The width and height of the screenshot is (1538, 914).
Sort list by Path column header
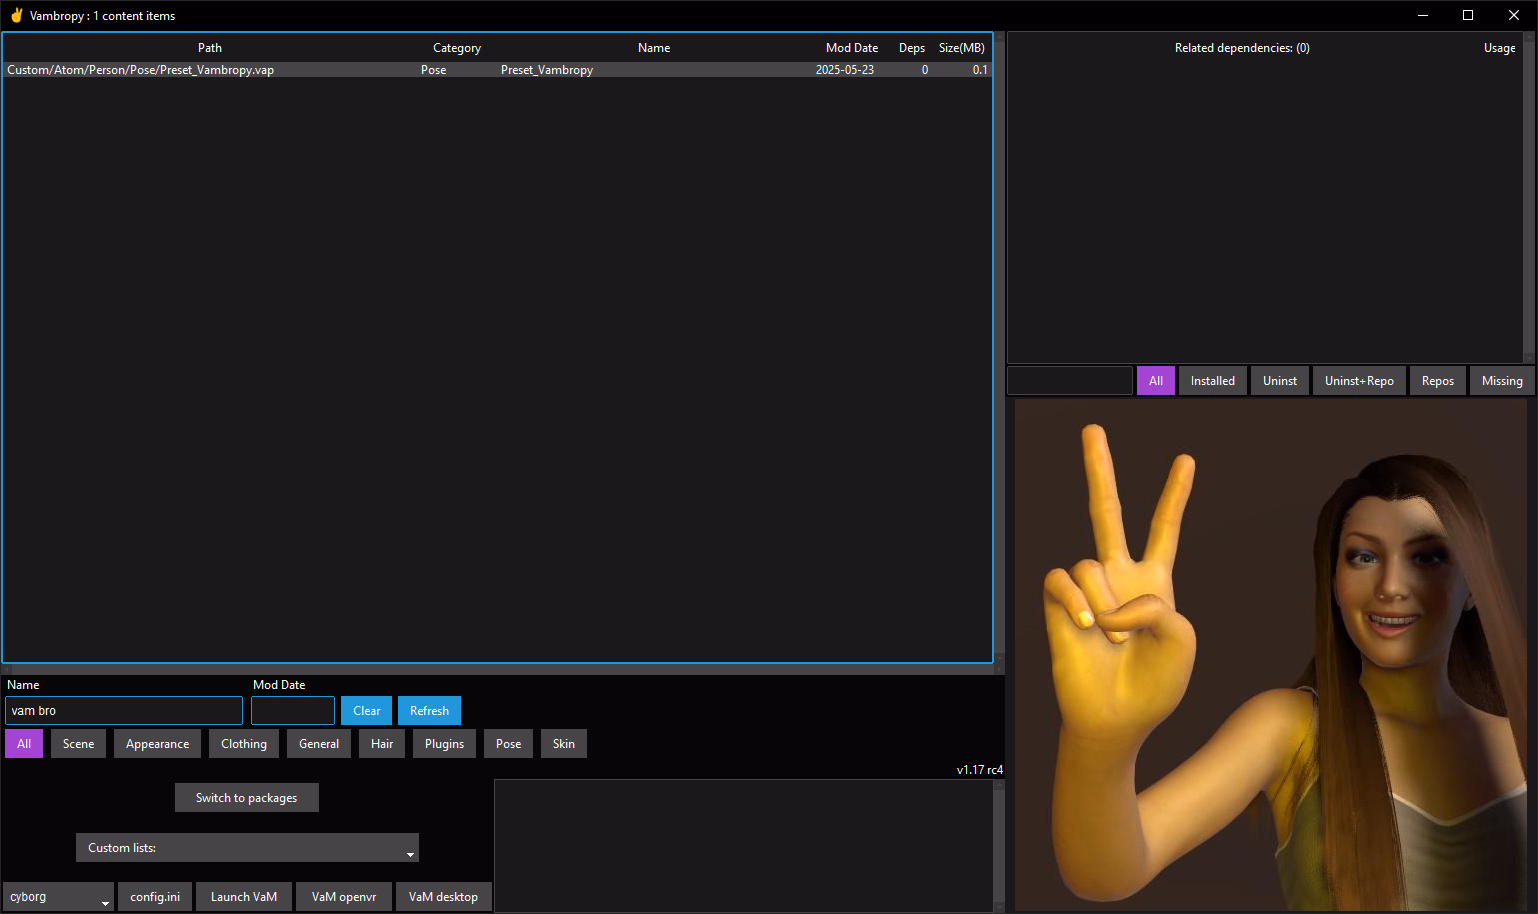[x=210, y=47]
